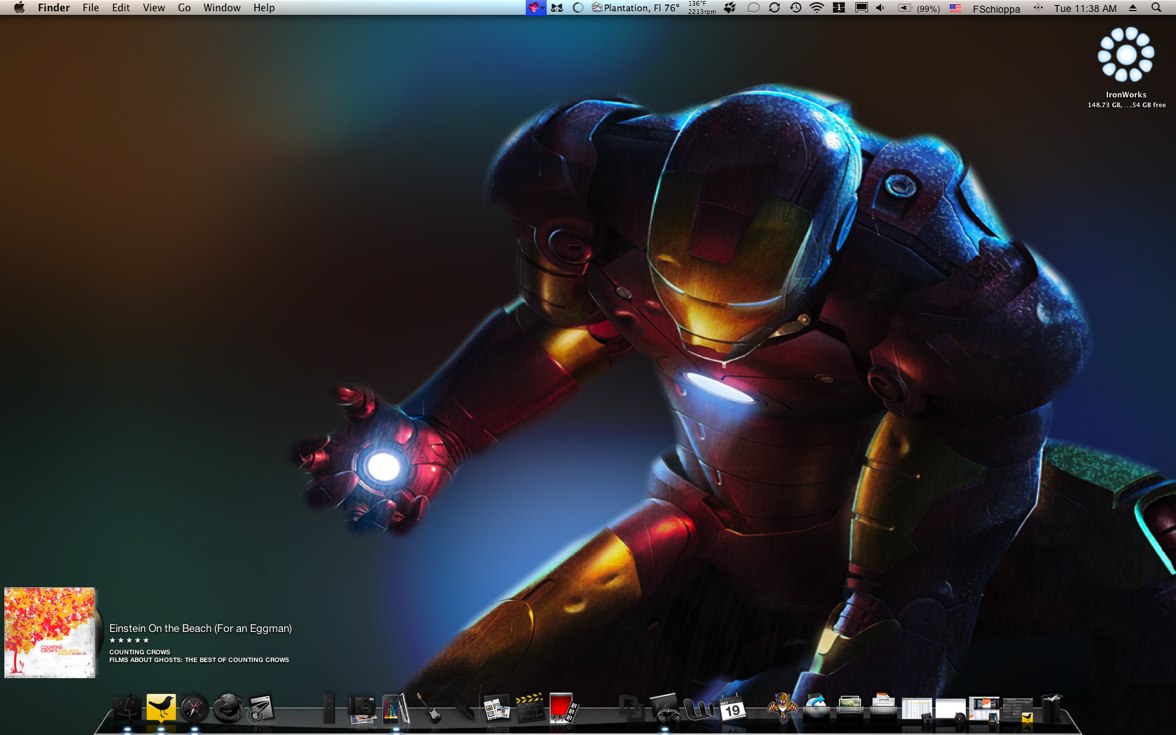
Task: Show the temperature and fan rpm readout
Action: point(702,8)
